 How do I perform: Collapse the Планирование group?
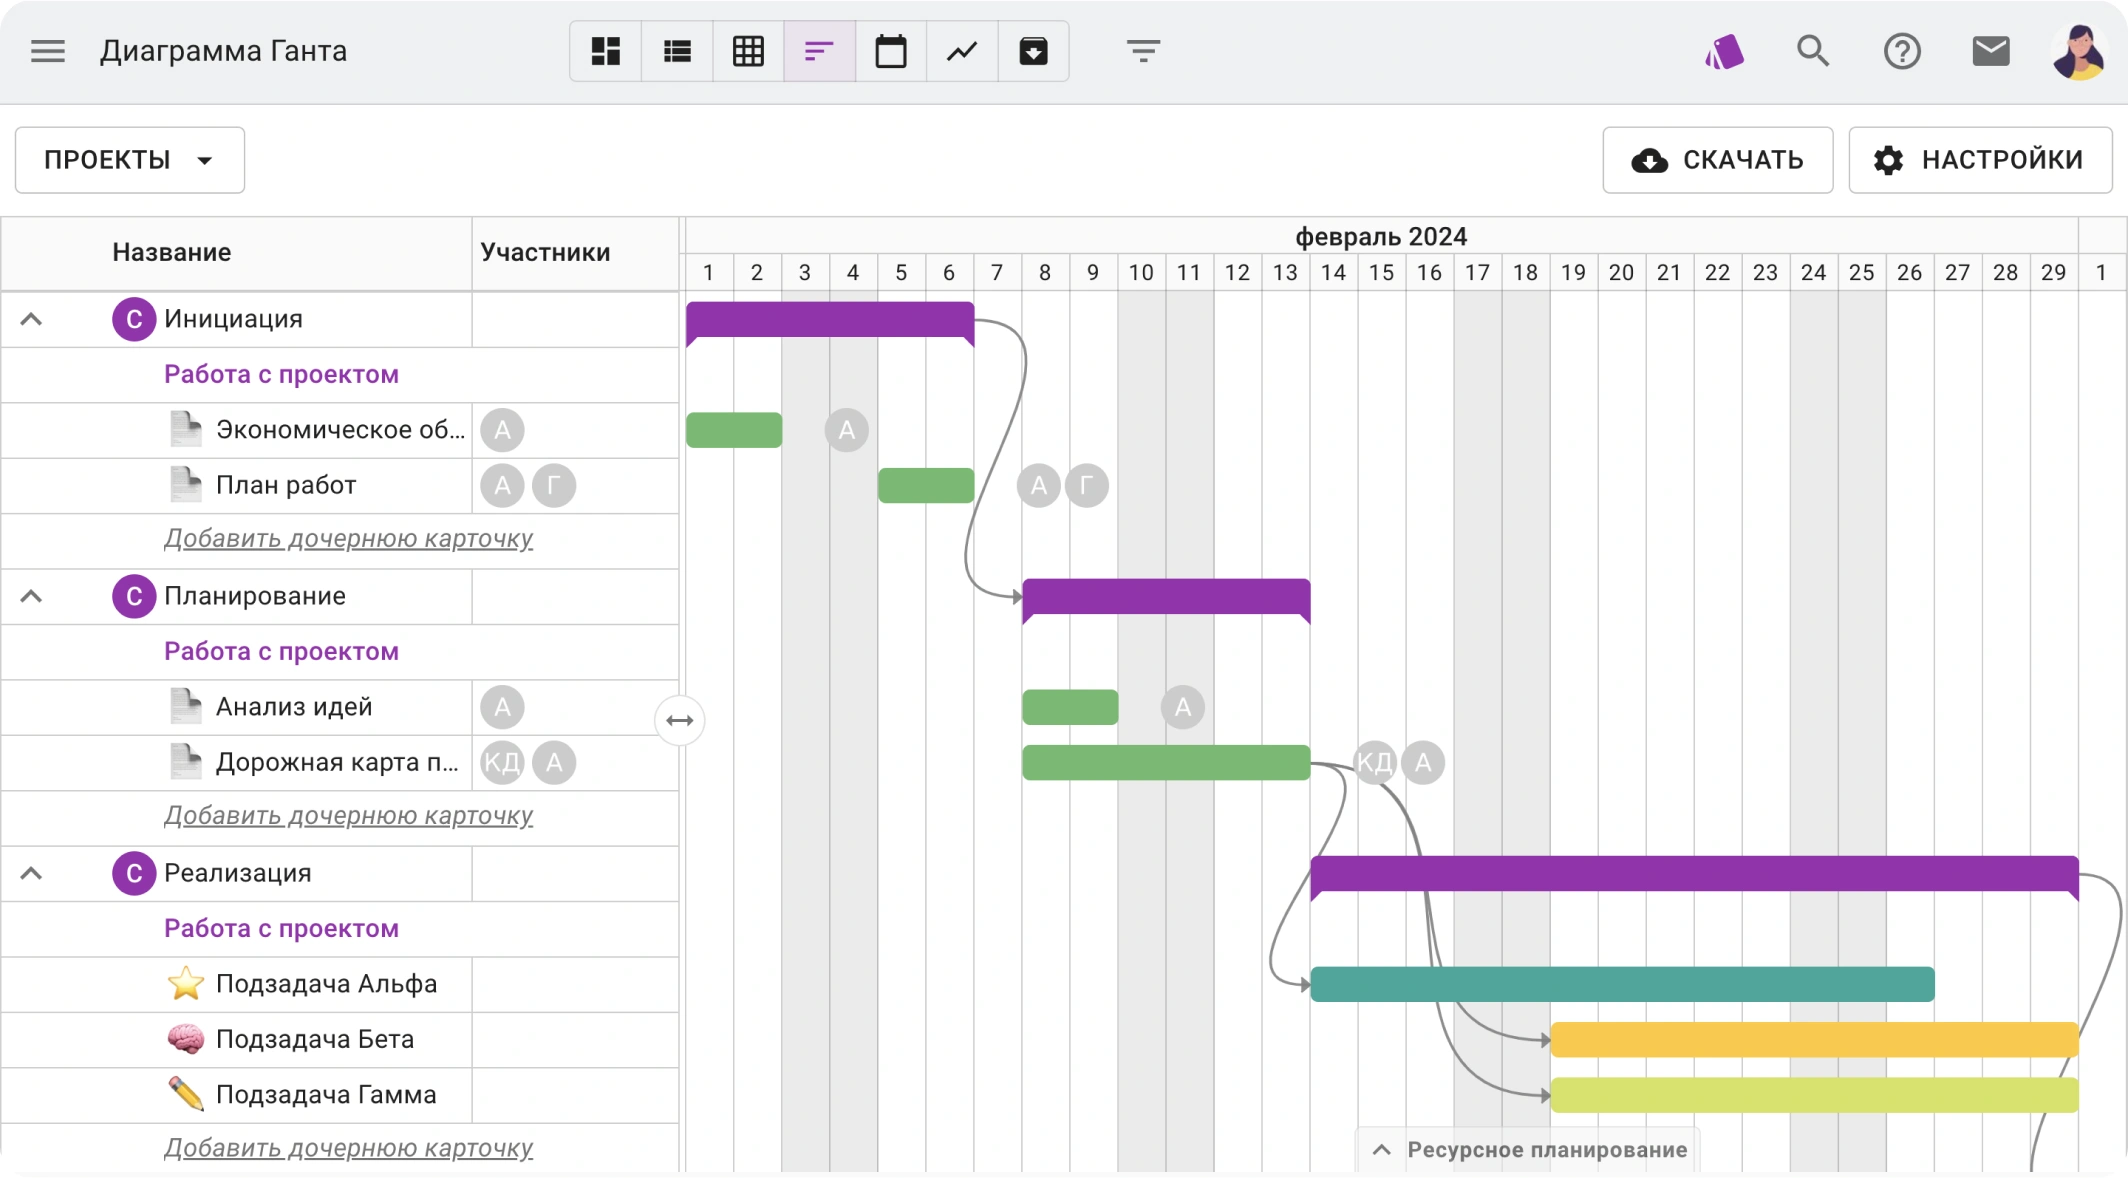coord(31,597)
